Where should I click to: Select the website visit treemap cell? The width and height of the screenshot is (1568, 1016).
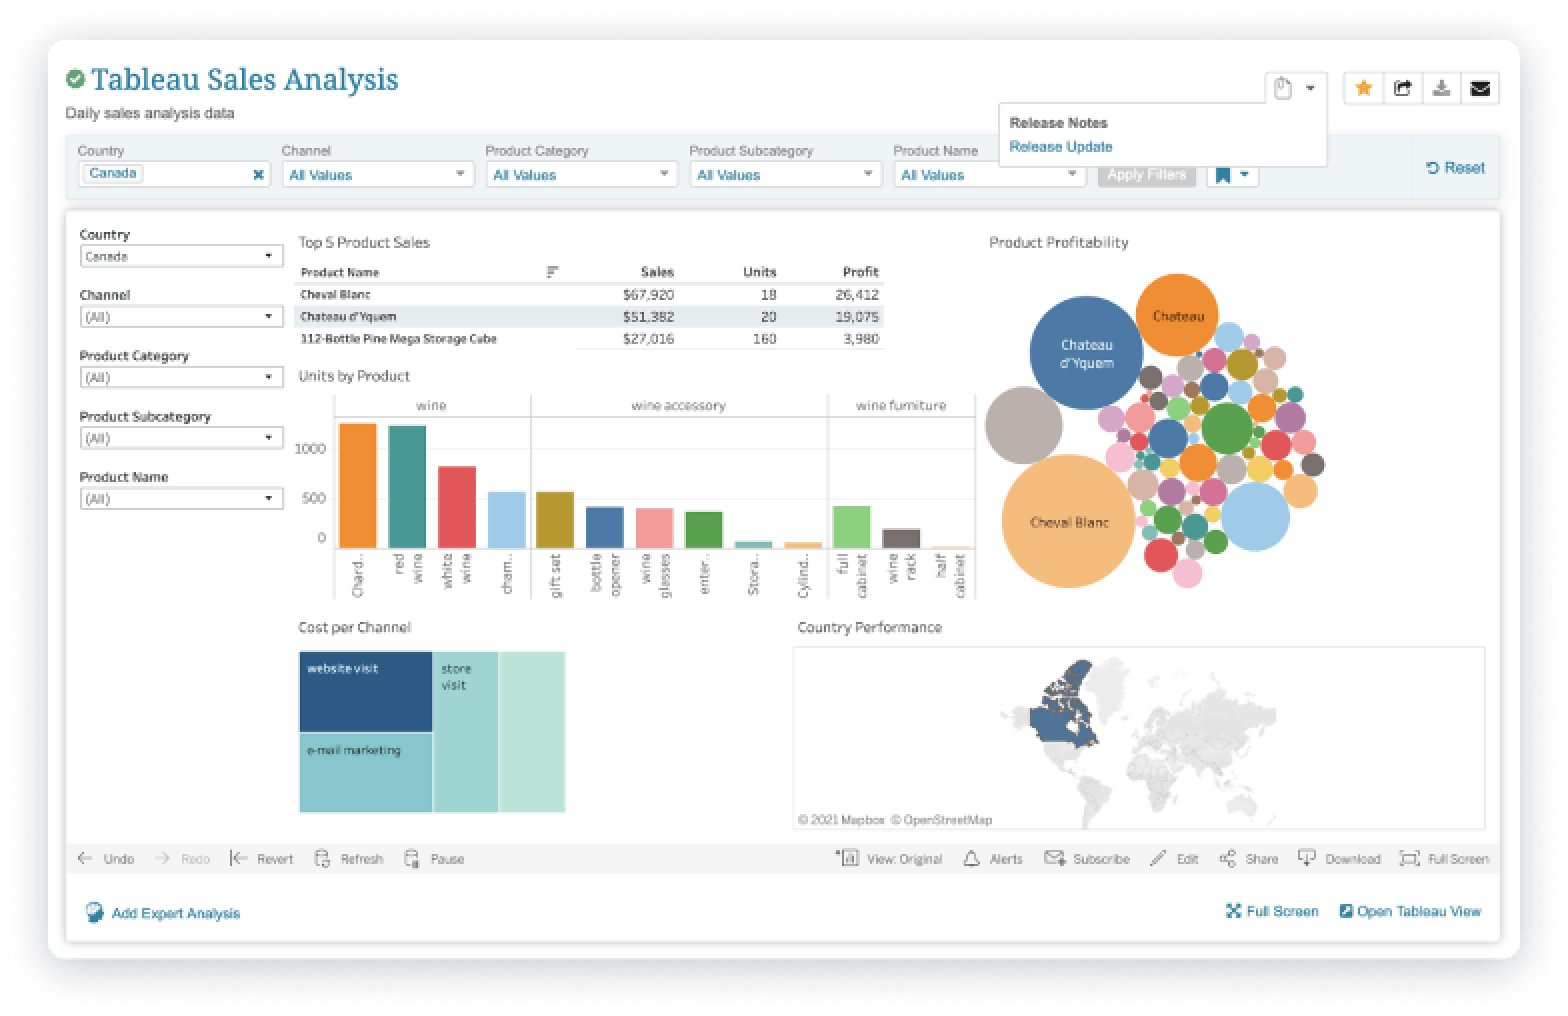pyautogui.click(x=366, y=692)
